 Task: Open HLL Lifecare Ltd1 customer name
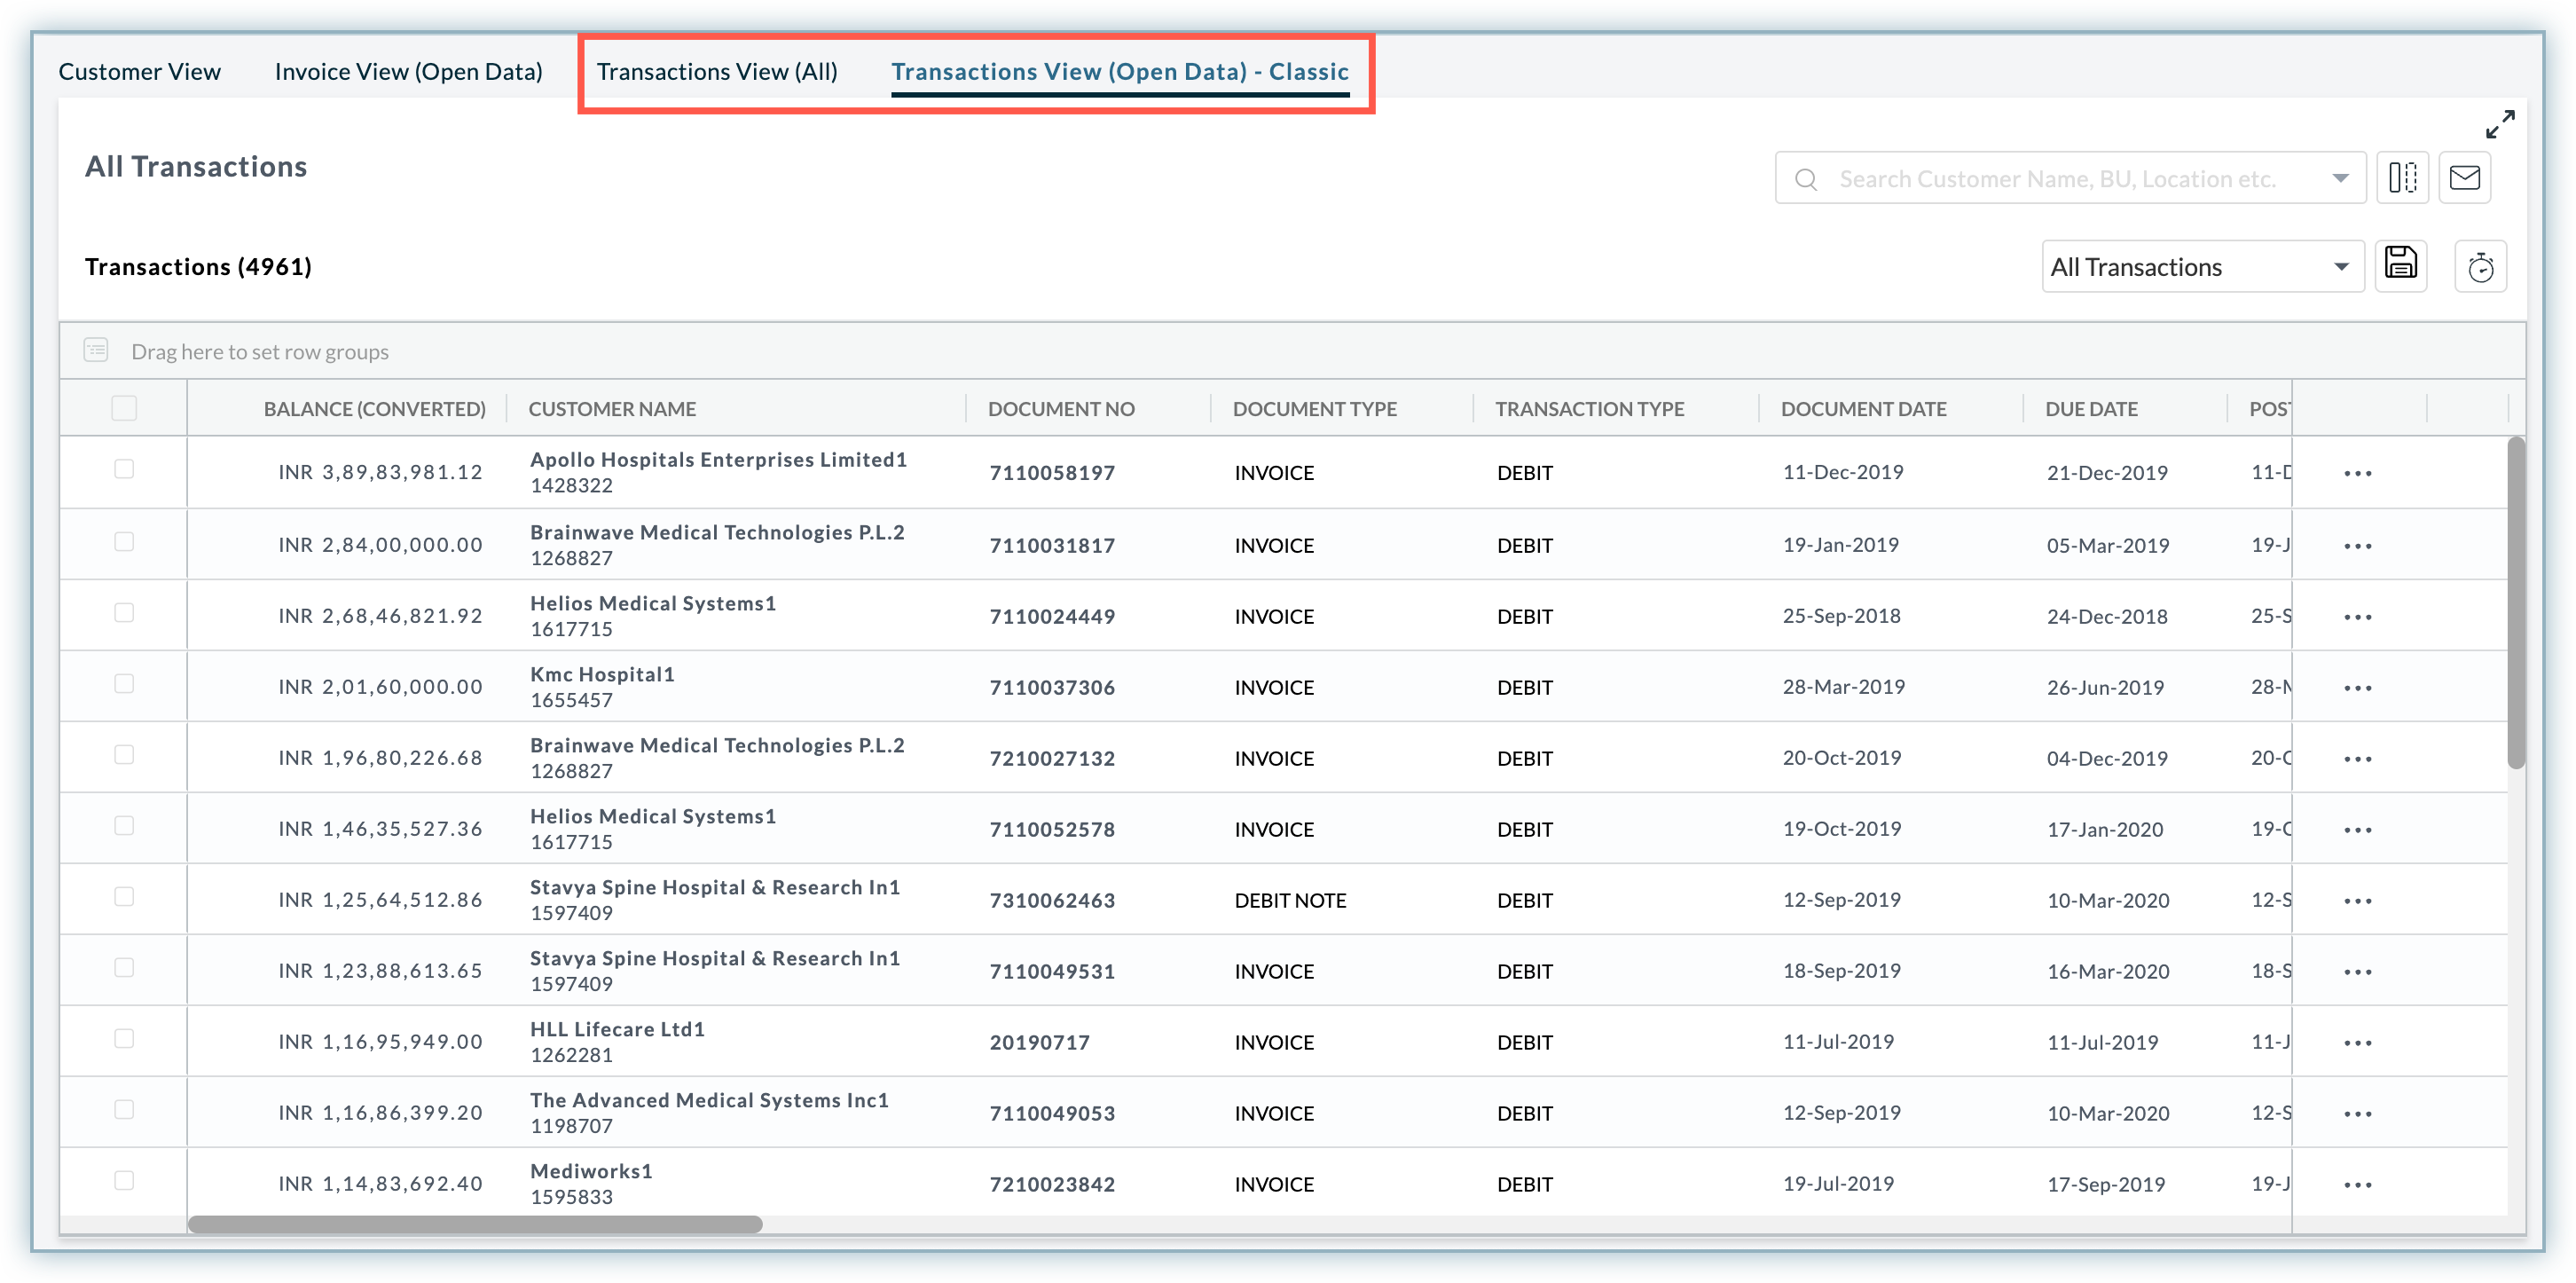[x=617, y=1030]
